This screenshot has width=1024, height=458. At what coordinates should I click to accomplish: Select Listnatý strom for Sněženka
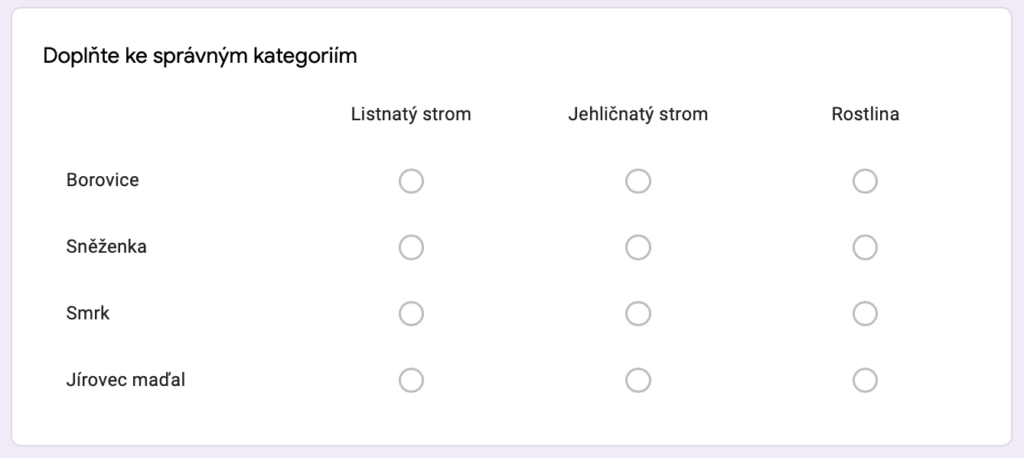[x=411, y=247]
